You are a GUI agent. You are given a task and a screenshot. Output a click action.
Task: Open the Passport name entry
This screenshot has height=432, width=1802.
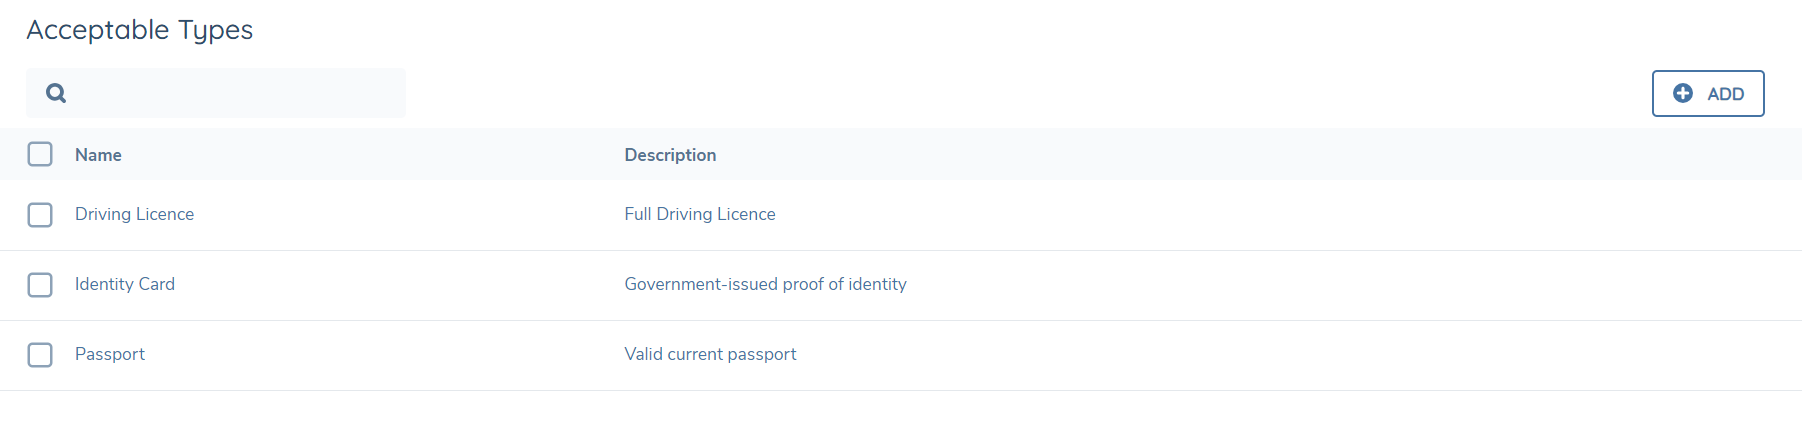coord(110,354)
